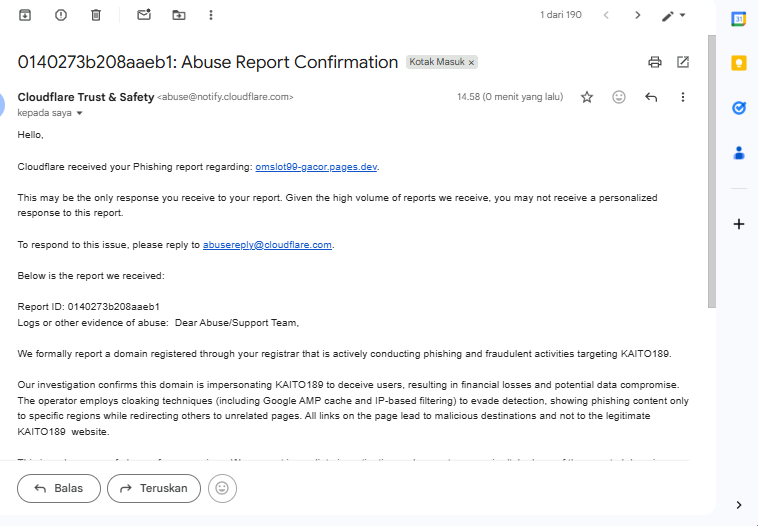This screenshot has width=758, height=526.
Task: Click the sender name Cloudflare Trust & Safety
Action: tap(86, 97)
